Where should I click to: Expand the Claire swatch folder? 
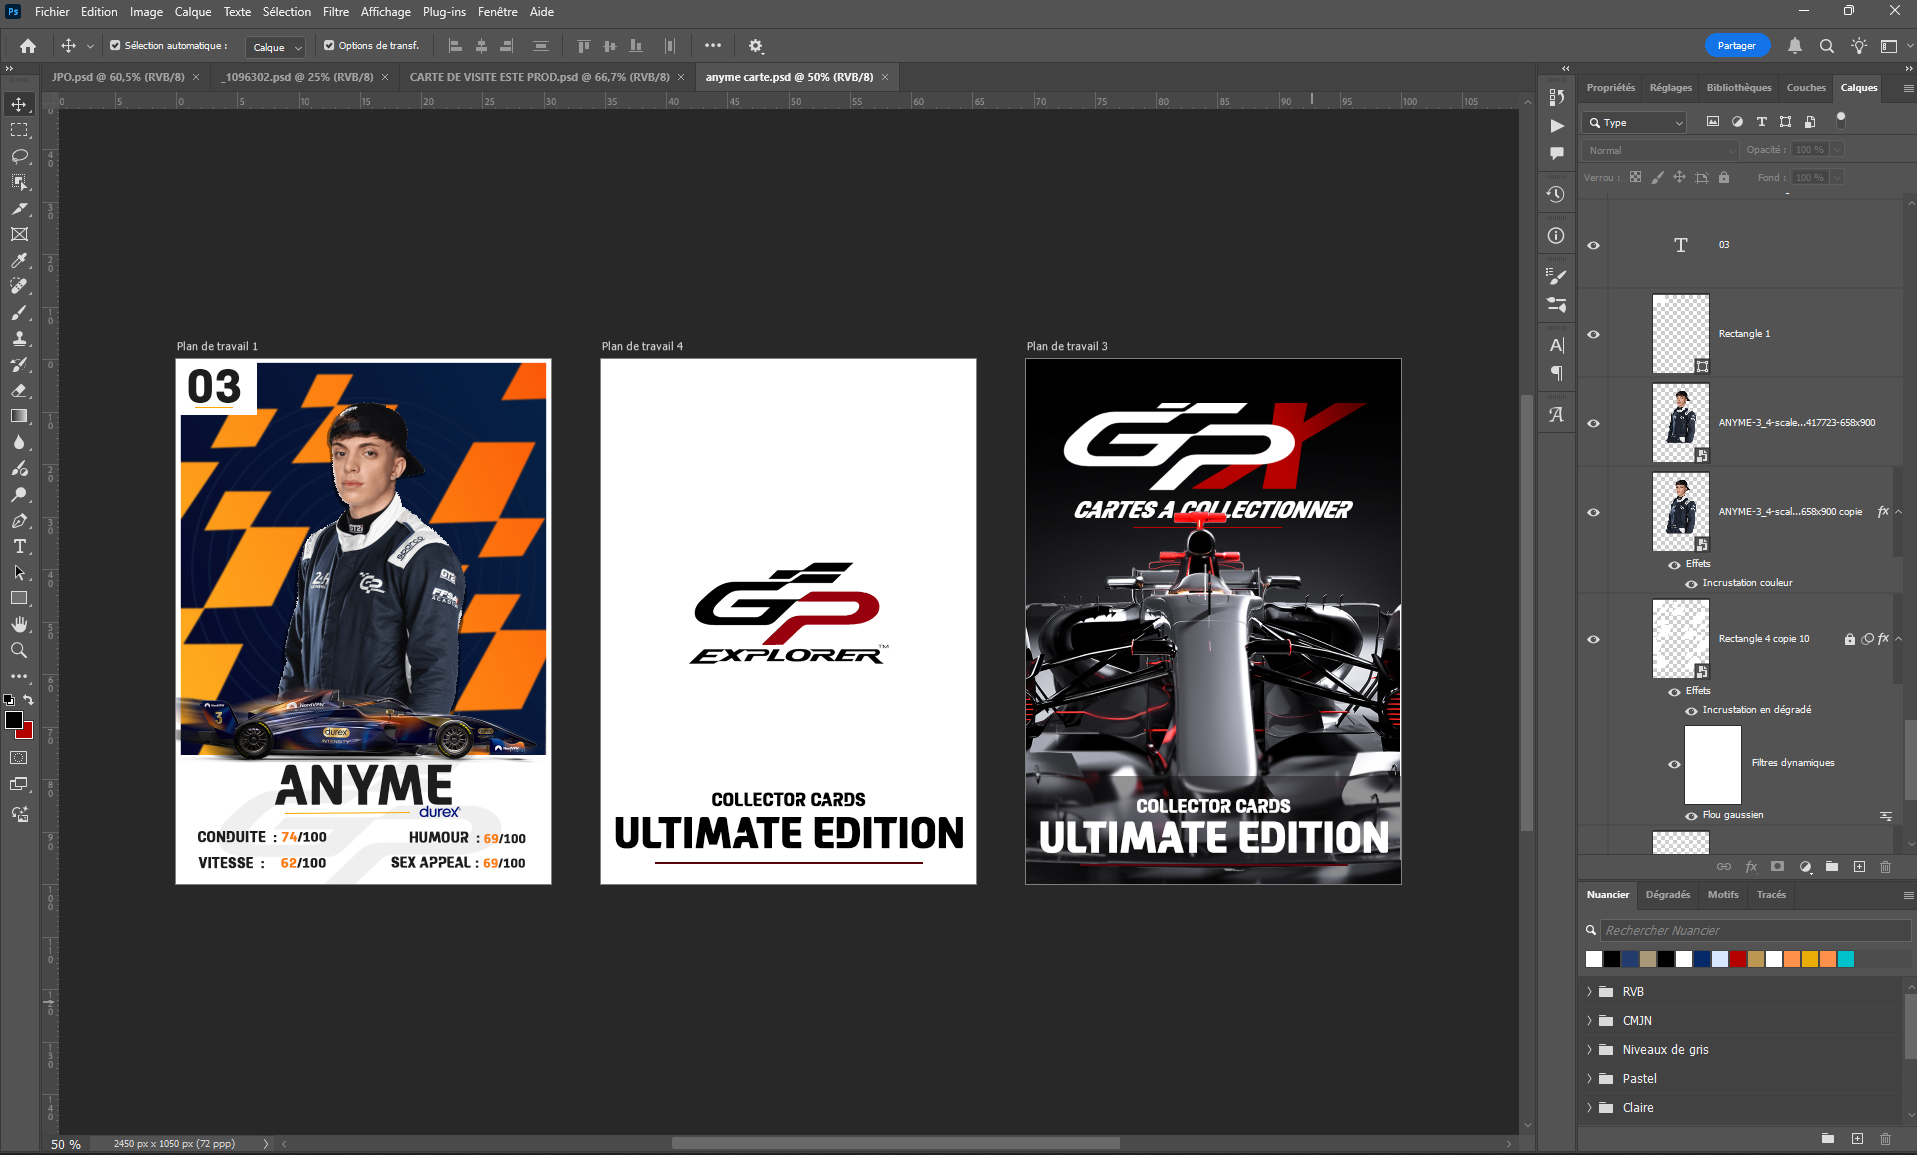click(x=1589, y=1108)
